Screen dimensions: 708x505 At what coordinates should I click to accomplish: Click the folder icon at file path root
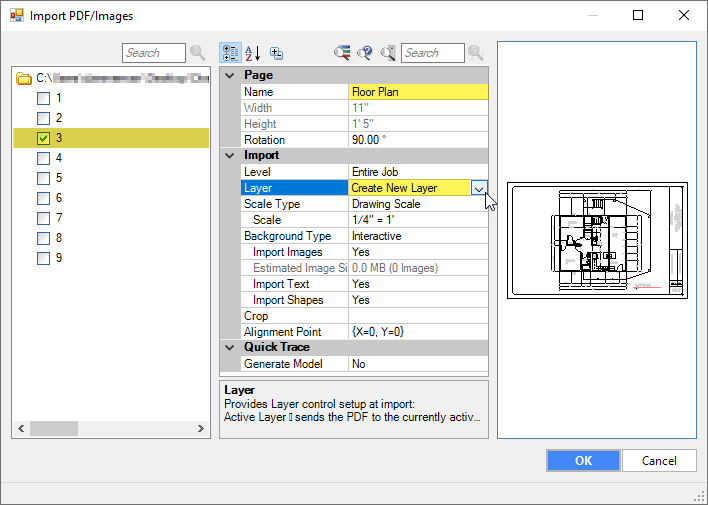(x=24, y=78)
